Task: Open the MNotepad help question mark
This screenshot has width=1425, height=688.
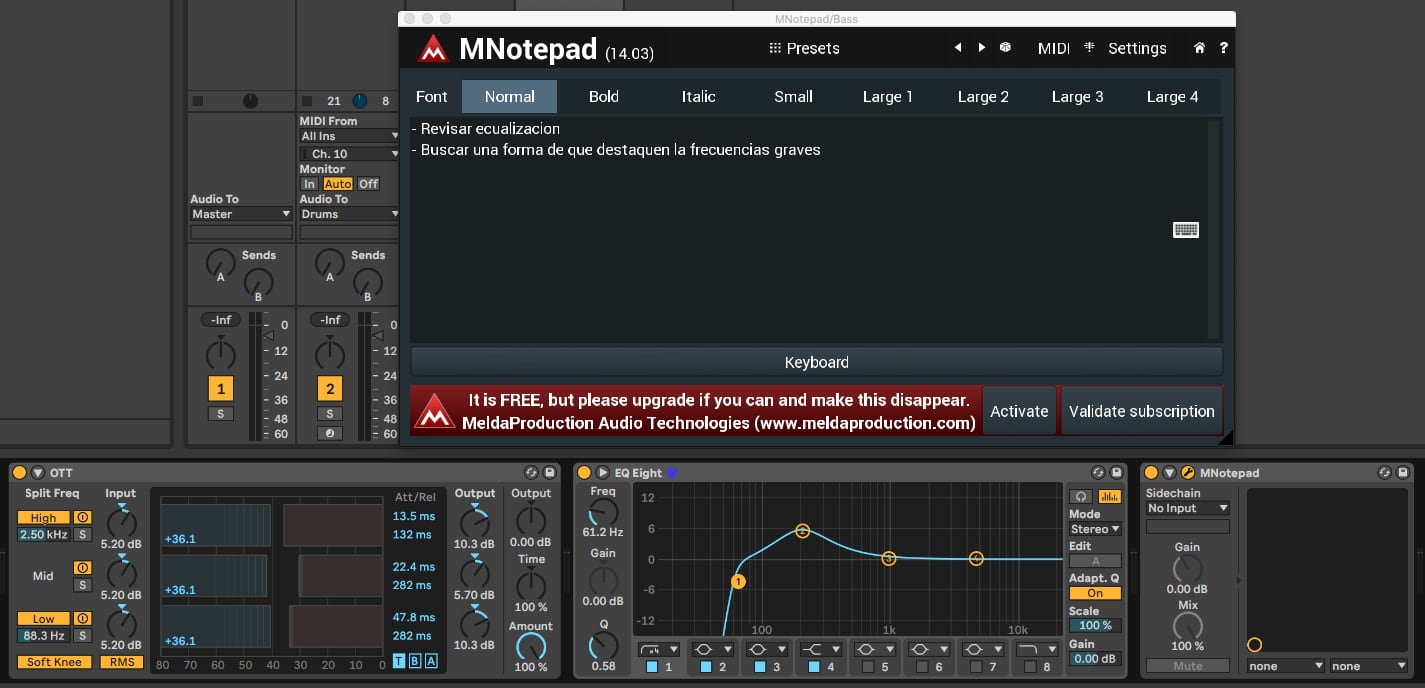Action: click(x=1223, y=48)
